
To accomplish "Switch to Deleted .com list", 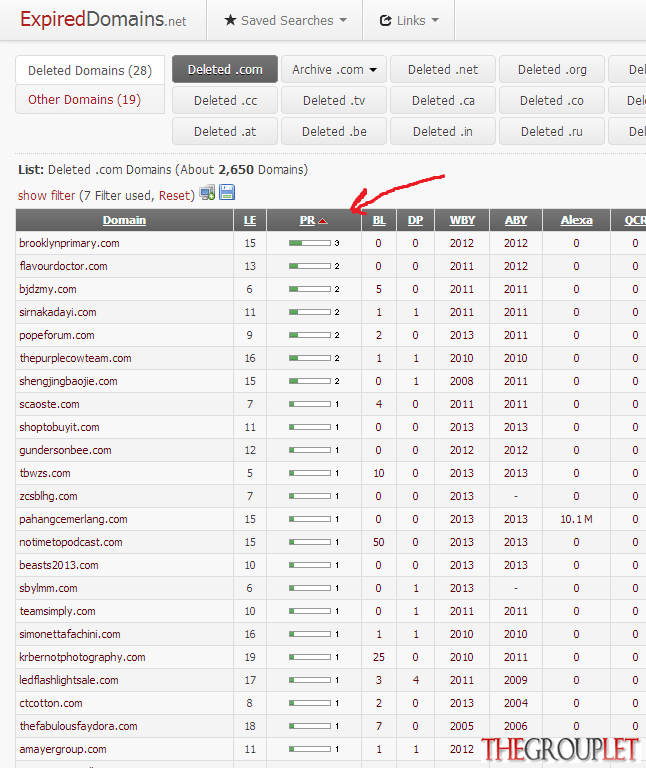I will (x=225, y=70).
